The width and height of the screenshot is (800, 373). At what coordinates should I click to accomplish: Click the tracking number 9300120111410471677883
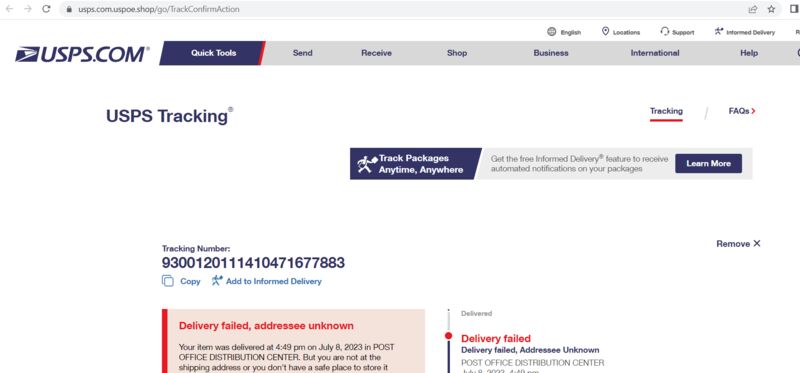(253, 263)
